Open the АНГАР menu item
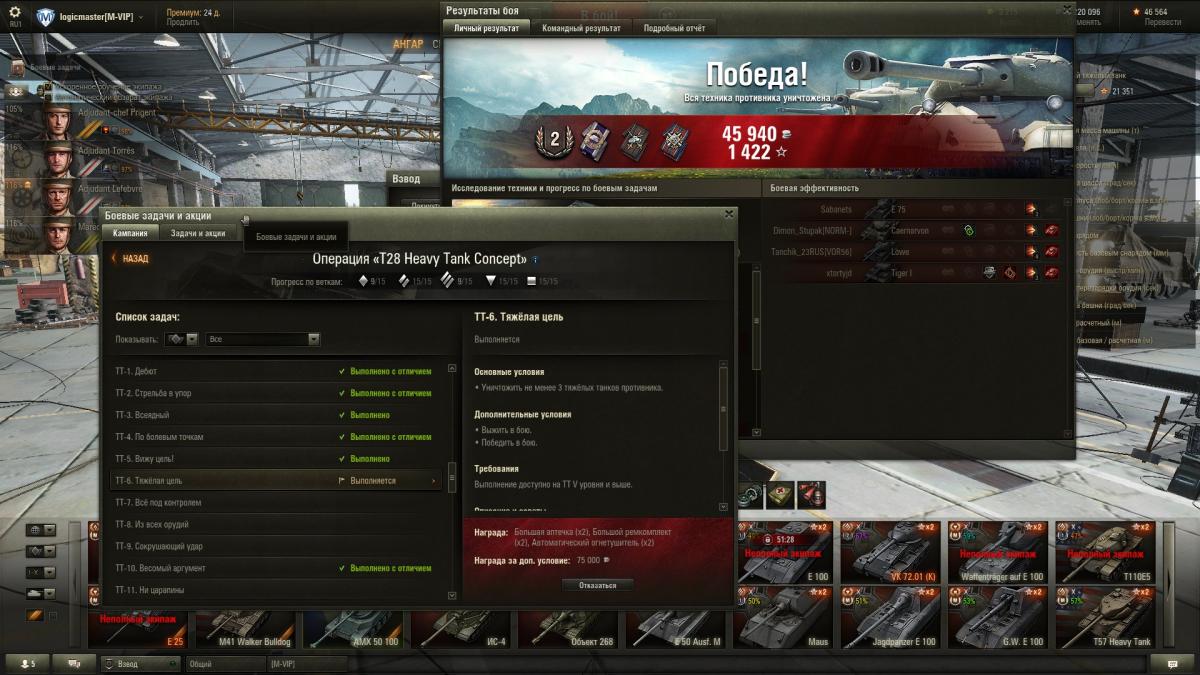Viewport: 1200px width, 675px height. tap(408, 44)
